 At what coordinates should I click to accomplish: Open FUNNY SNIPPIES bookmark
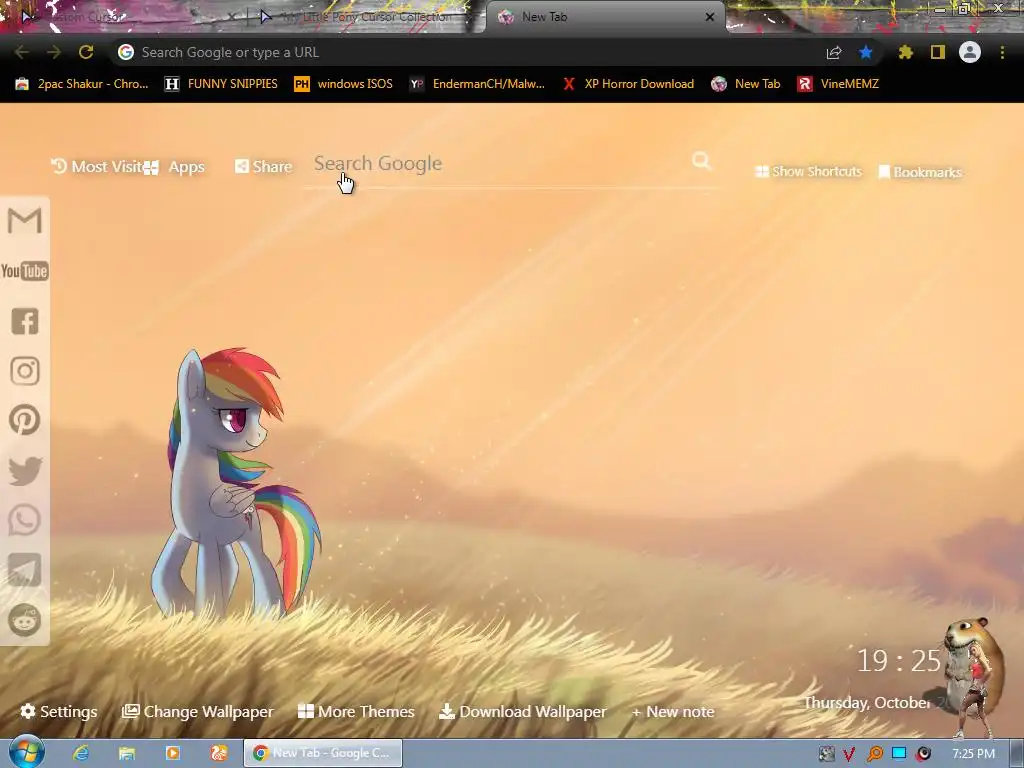(221, 84)
